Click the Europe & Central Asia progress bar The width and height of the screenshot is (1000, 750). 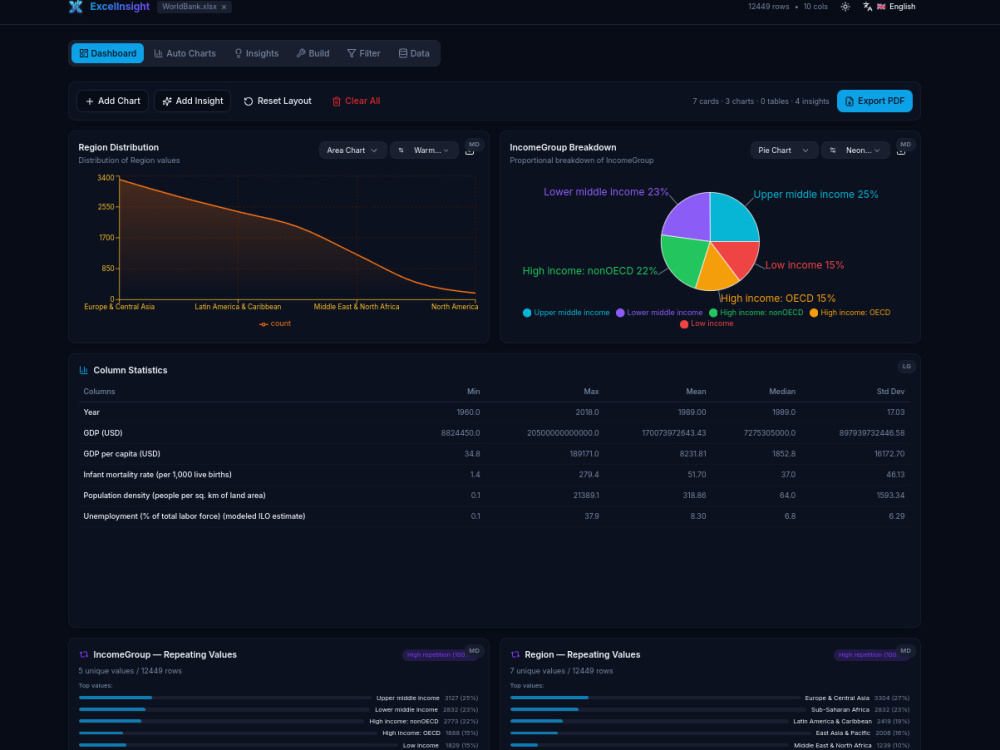655,698
